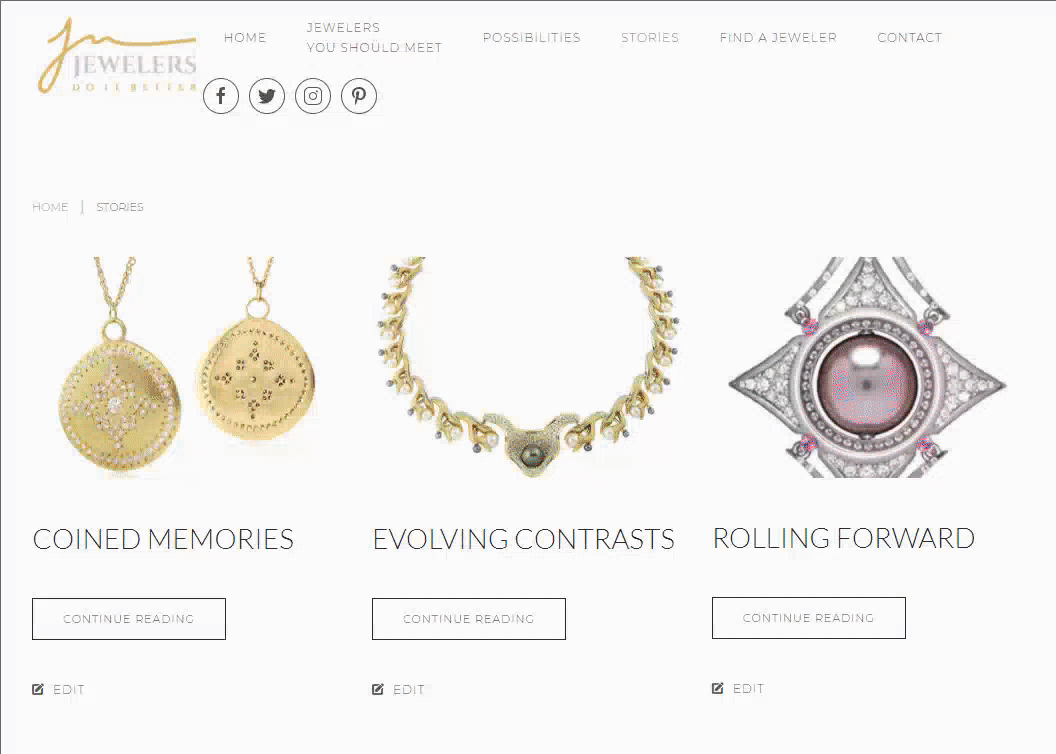Screen dimensions: 1056x754
Task: Open Find a Jeweler page
Action: (x=778, y=38)
